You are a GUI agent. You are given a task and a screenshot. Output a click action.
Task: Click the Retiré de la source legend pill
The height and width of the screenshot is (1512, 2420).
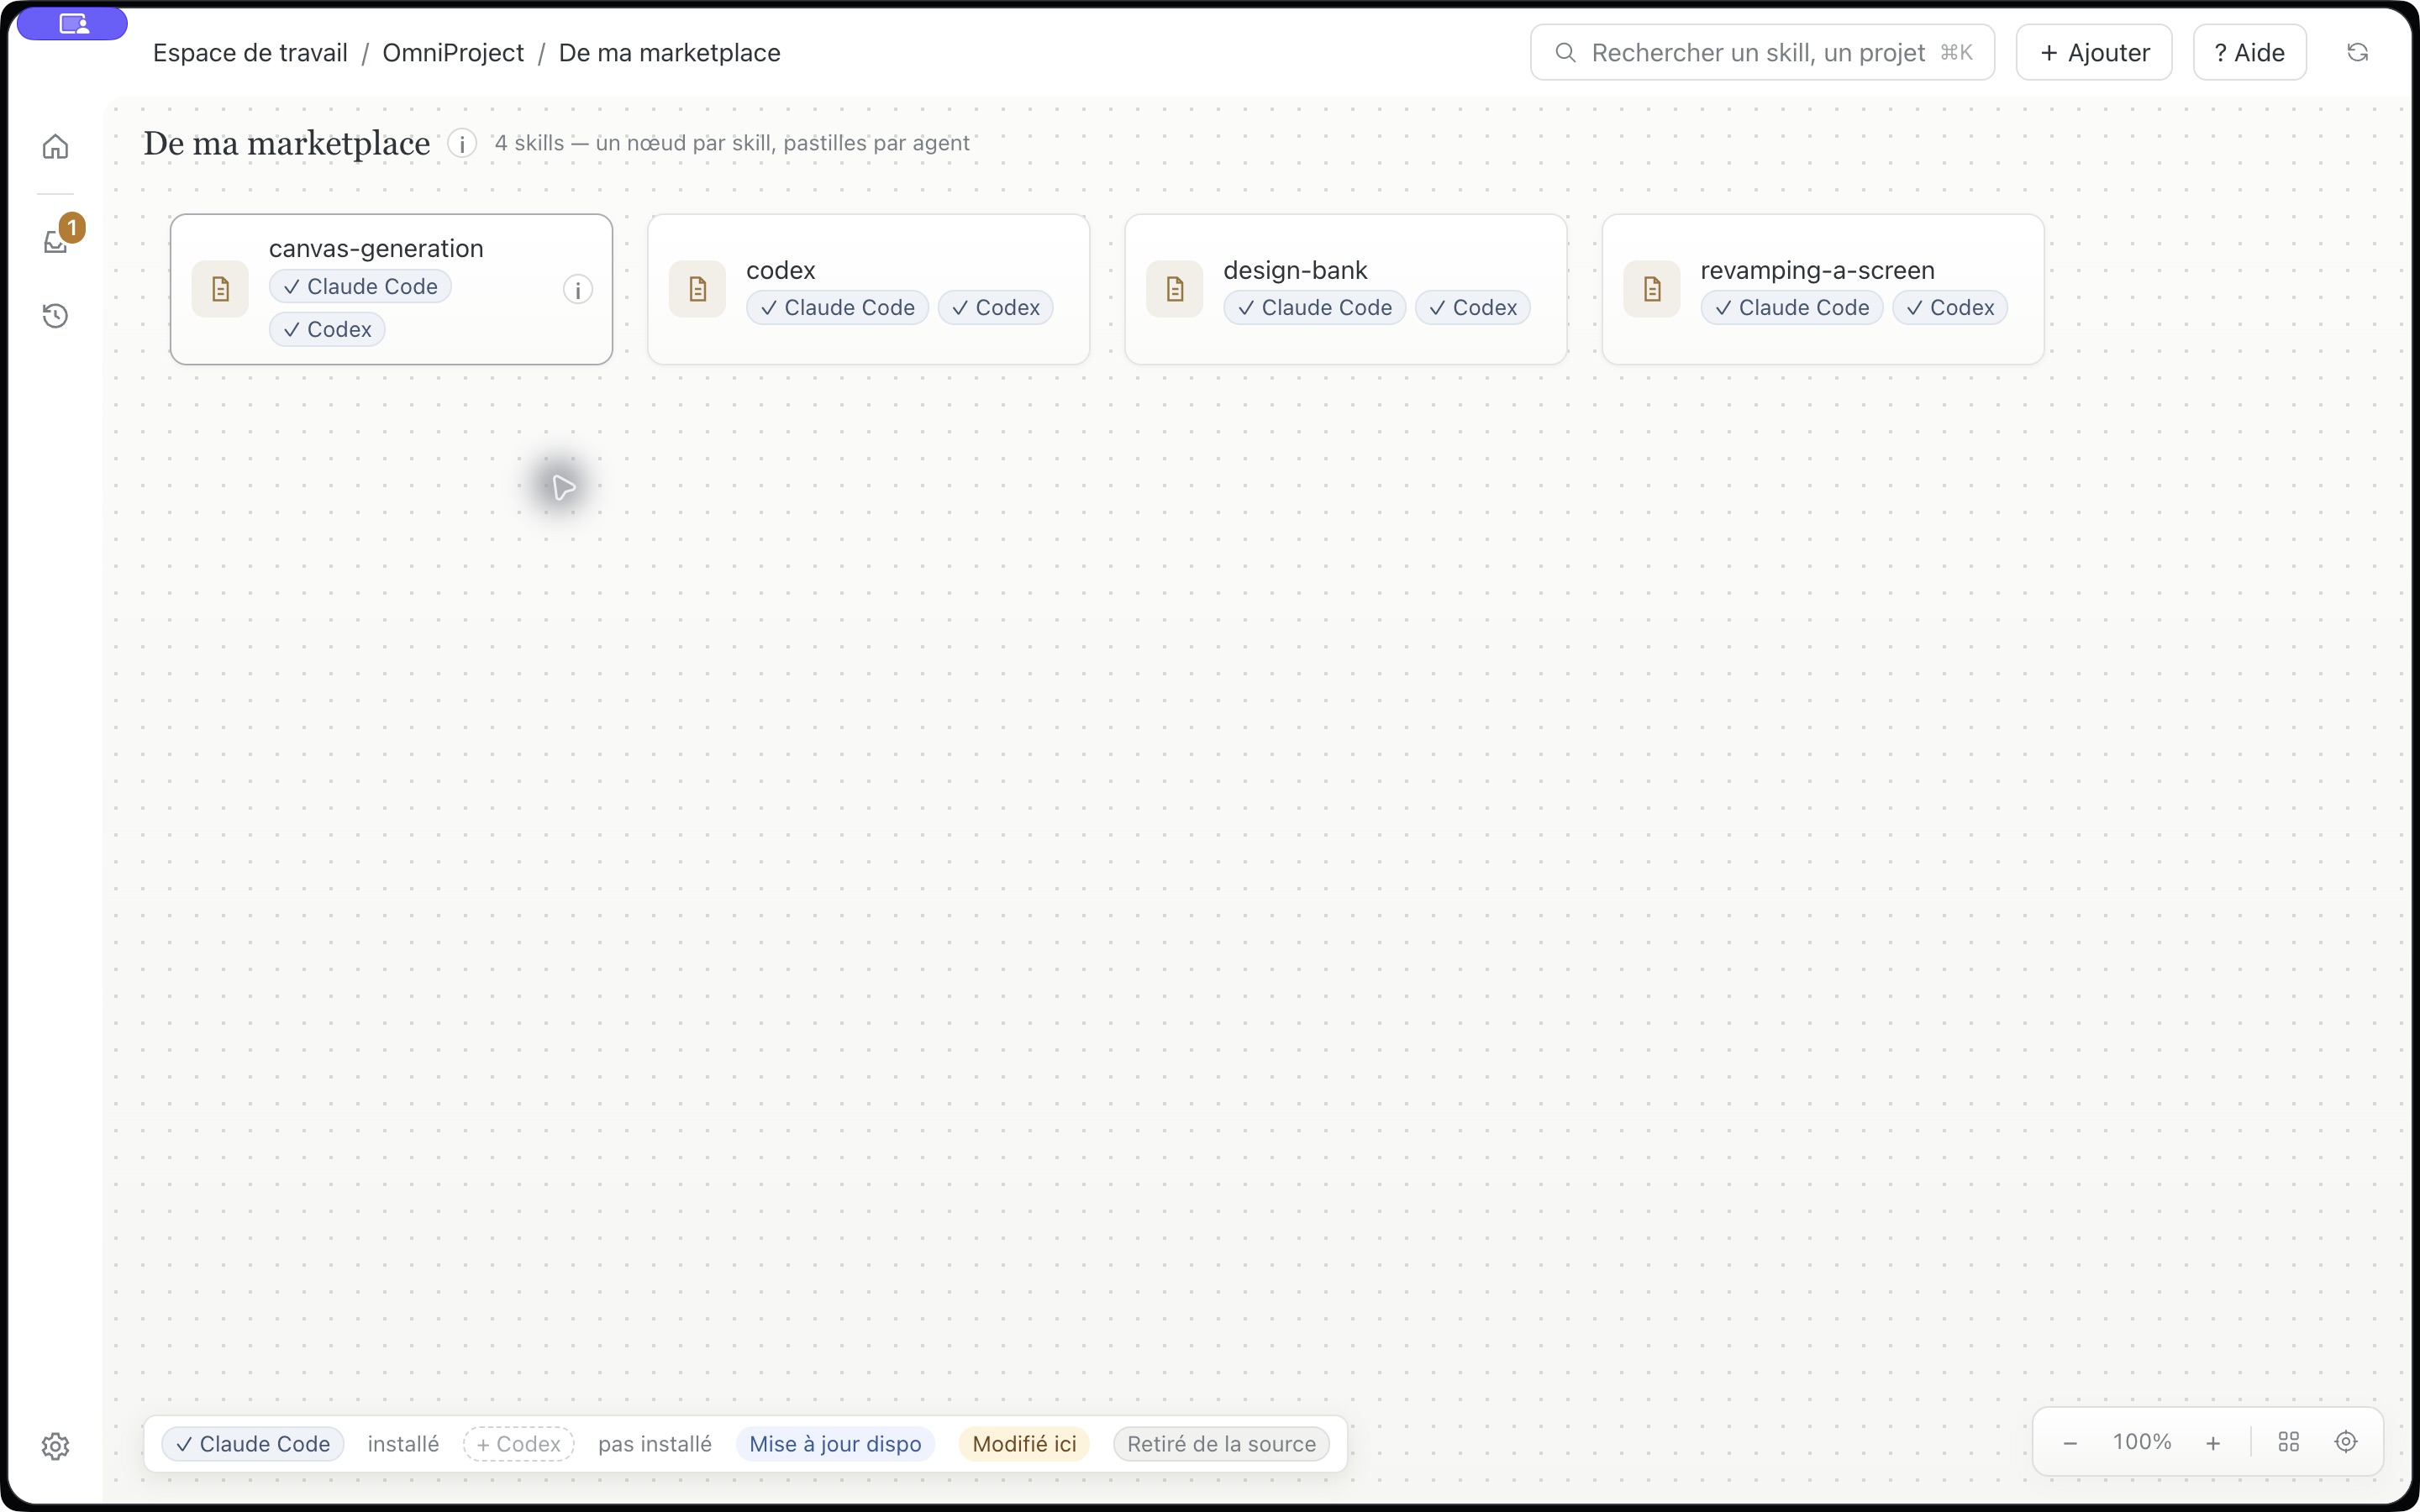coord(1221,1444)
